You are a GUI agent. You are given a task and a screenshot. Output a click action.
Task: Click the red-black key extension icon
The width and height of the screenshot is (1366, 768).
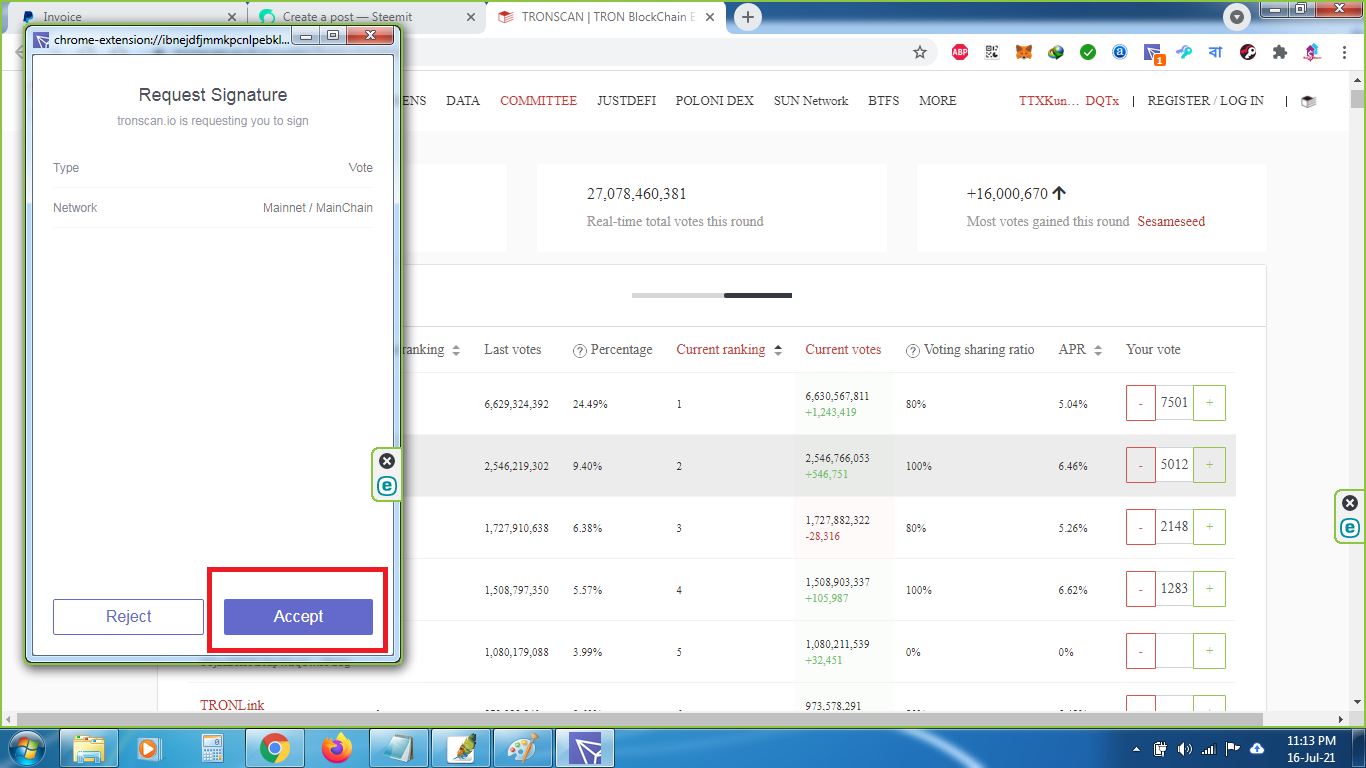(1248, 52)
